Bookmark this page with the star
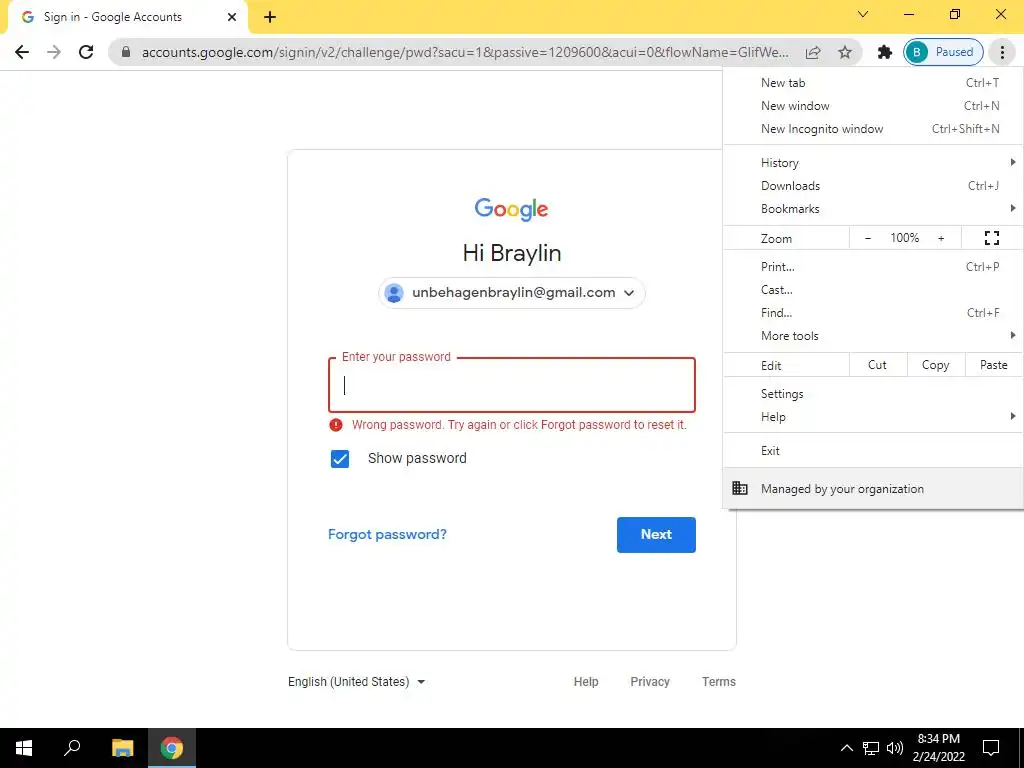Image resolution: width=1024 pixels, height=768 pixels. 845,52
